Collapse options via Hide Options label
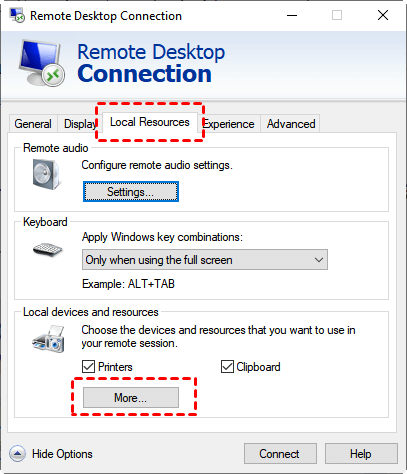 tap(62, 454)
